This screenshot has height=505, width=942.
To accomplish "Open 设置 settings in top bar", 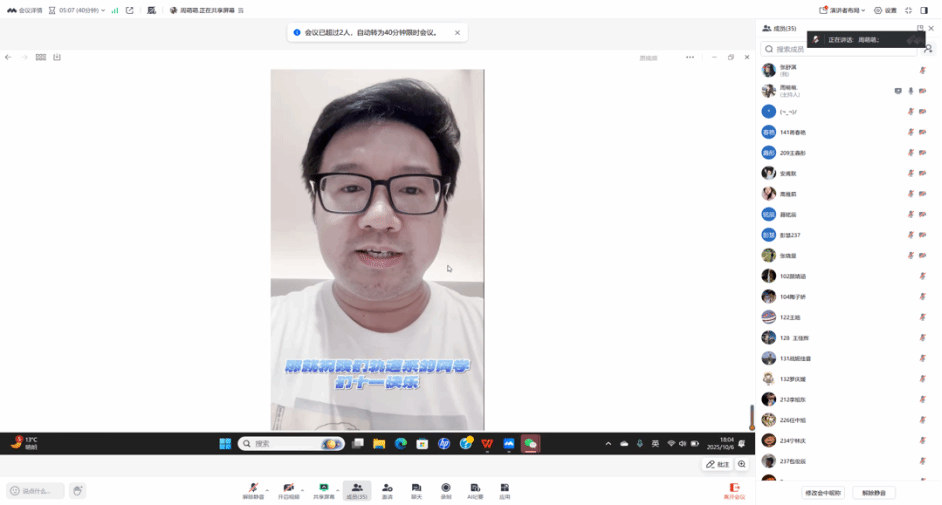I will point(885,10).
